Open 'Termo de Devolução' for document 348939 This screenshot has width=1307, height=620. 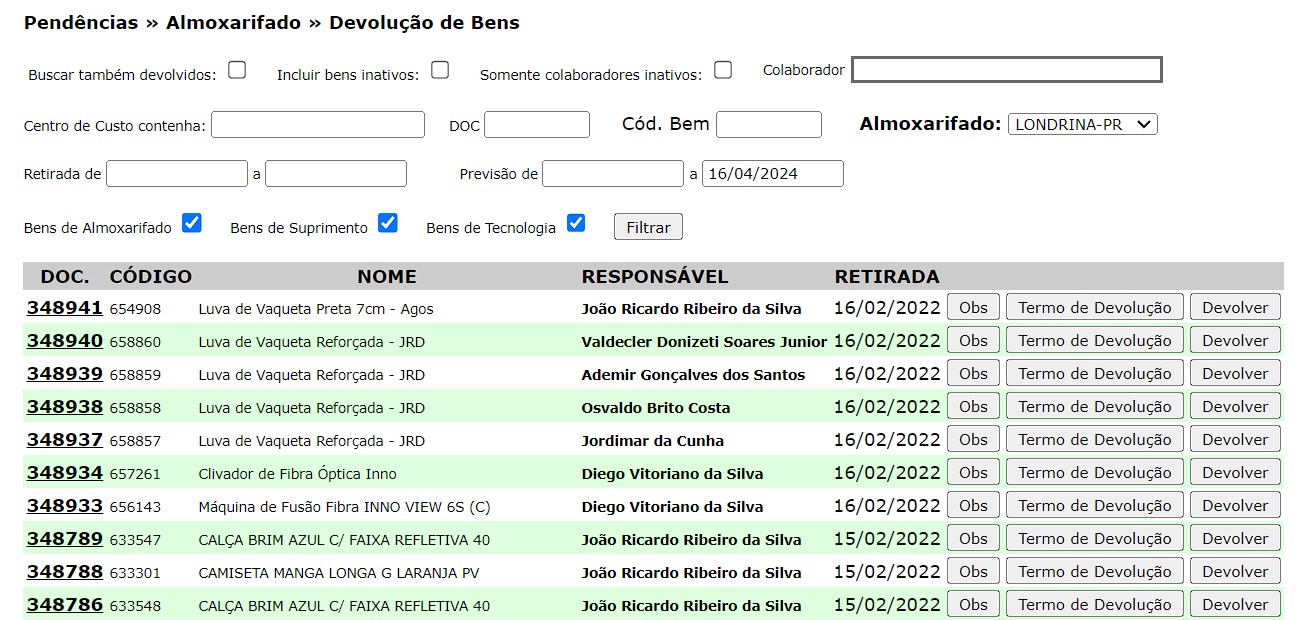coord(1094,373)
